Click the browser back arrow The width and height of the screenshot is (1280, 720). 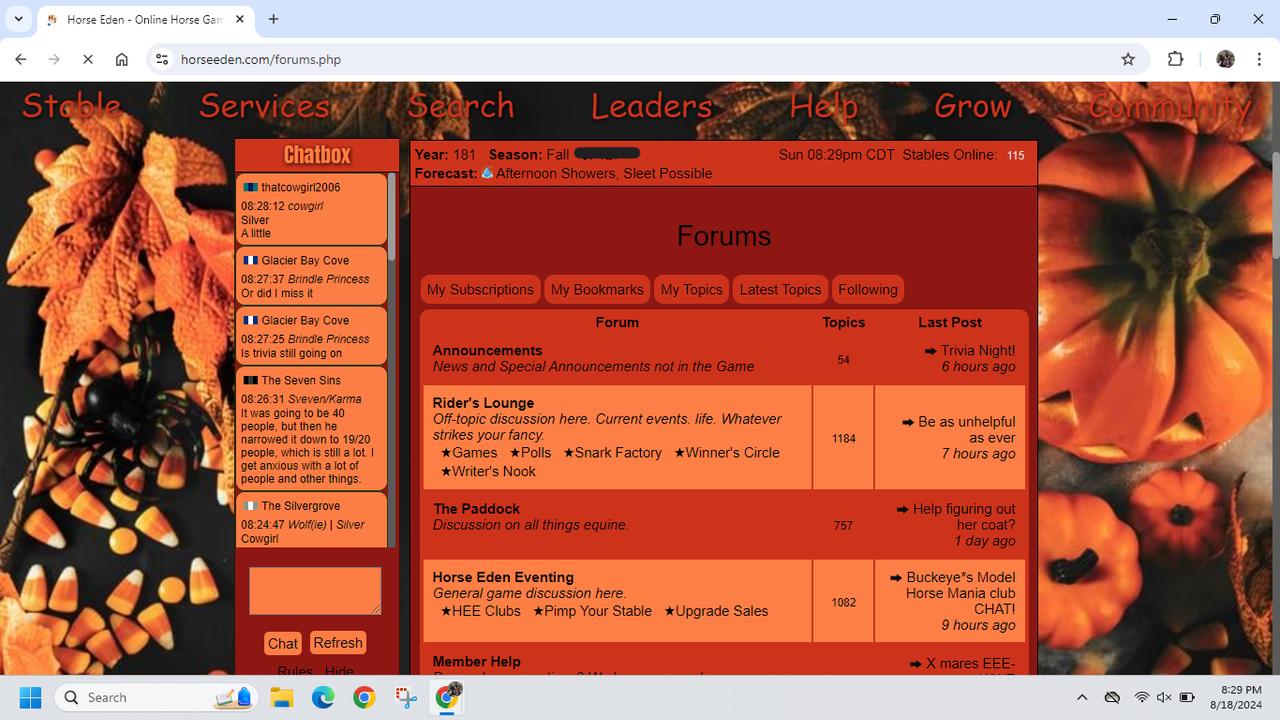point(21,59)
